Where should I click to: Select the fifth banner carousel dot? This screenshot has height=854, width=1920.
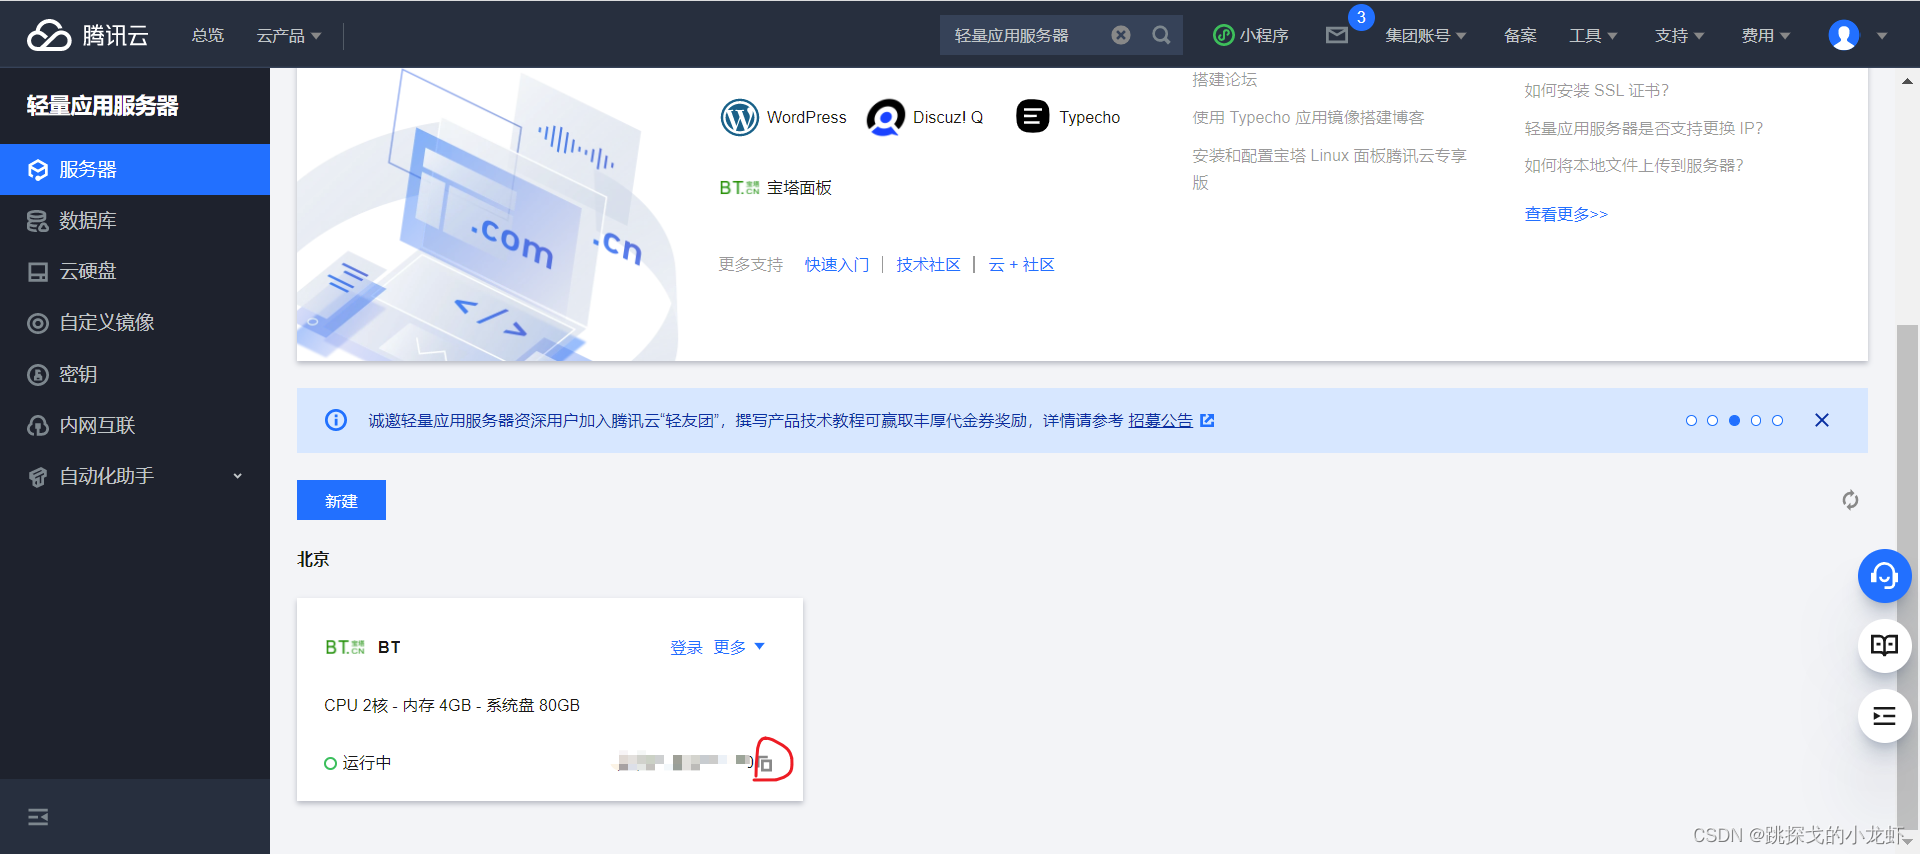click(x=1777, y=420)
